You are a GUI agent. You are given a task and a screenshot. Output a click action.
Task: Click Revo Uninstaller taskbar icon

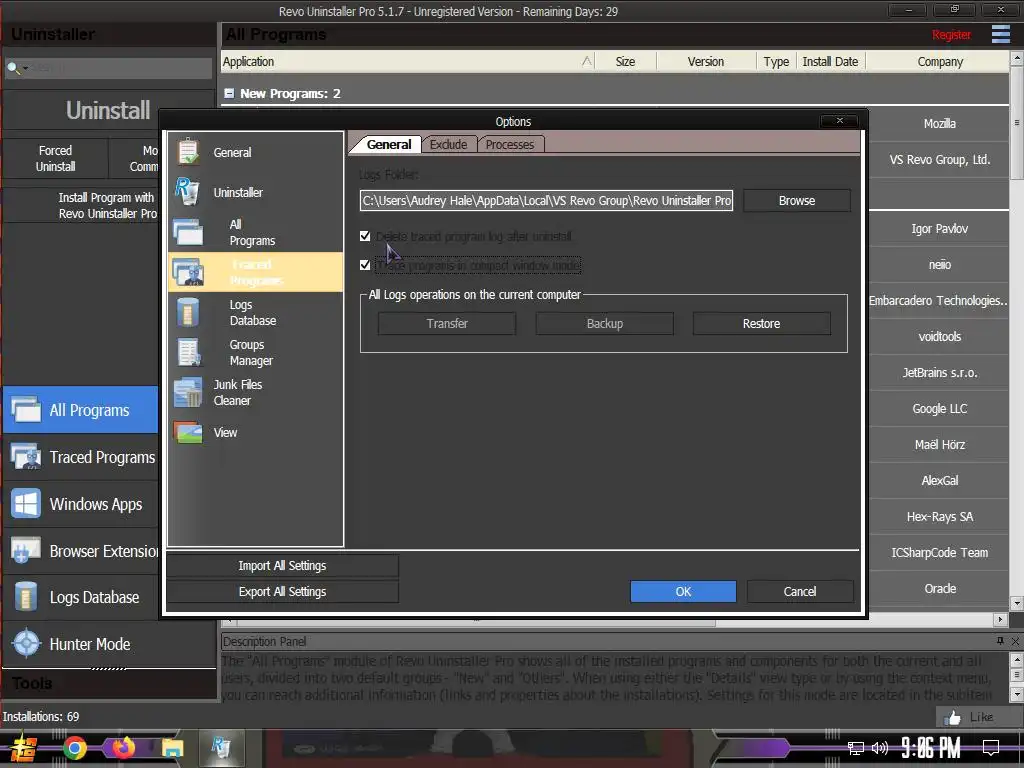[221, 748]
